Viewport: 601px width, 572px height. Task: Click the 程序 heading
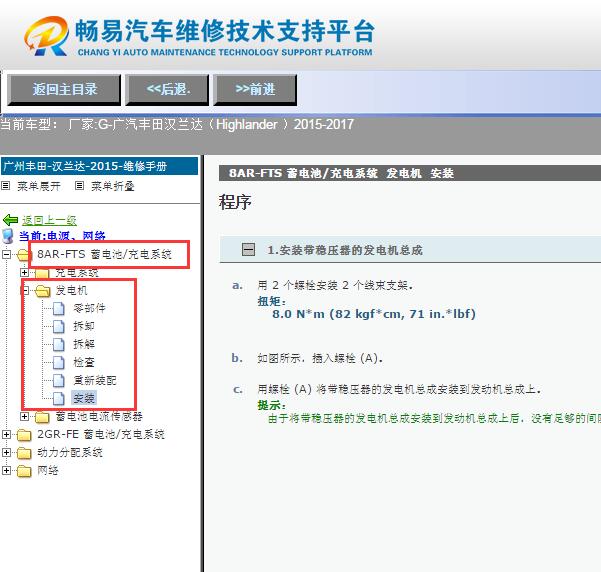(235, 202)
